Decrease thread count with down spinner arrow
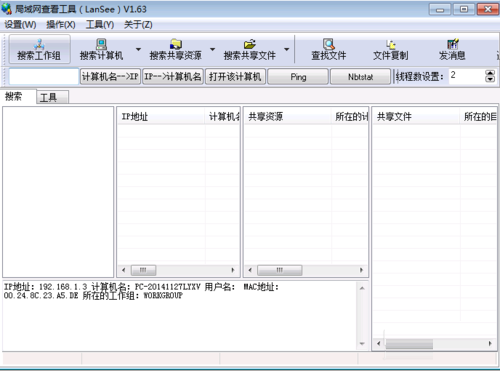The width and height of the screenshot is (500, 371). coord(490,80)
